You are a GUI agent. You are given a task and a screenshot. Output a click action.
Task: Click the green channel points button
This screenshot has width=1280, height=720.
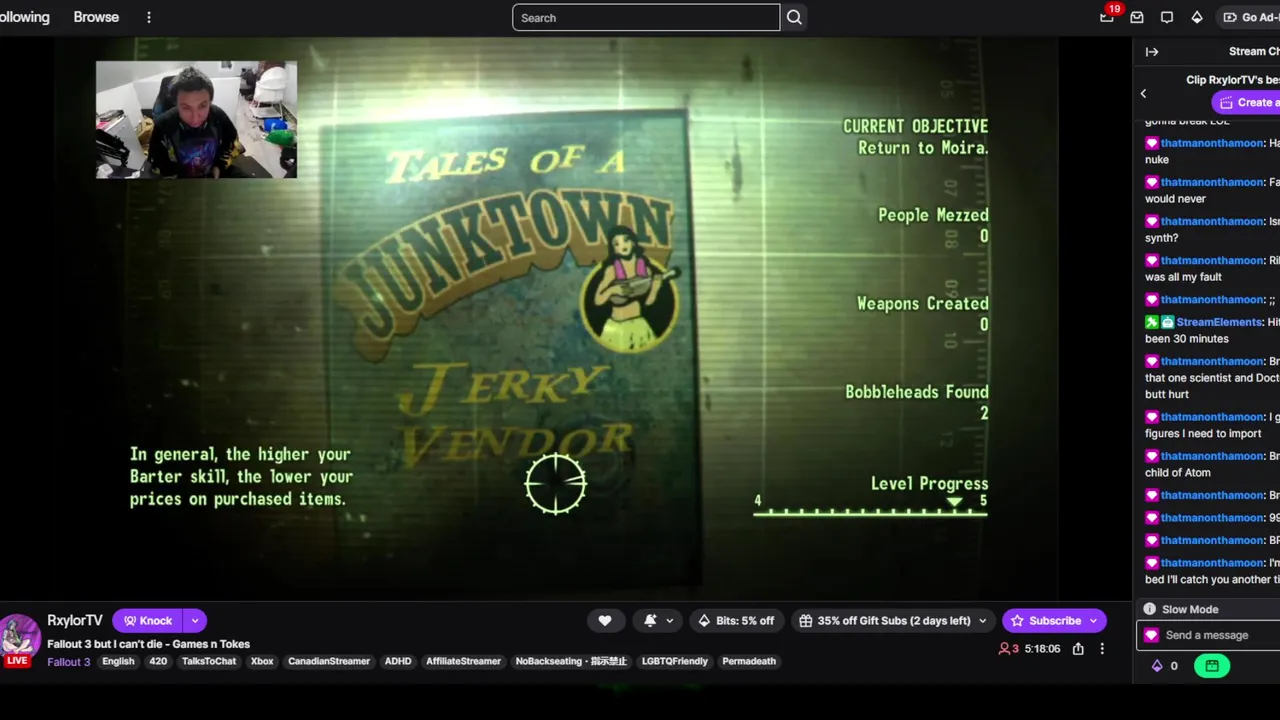(x=1212, y=666)
